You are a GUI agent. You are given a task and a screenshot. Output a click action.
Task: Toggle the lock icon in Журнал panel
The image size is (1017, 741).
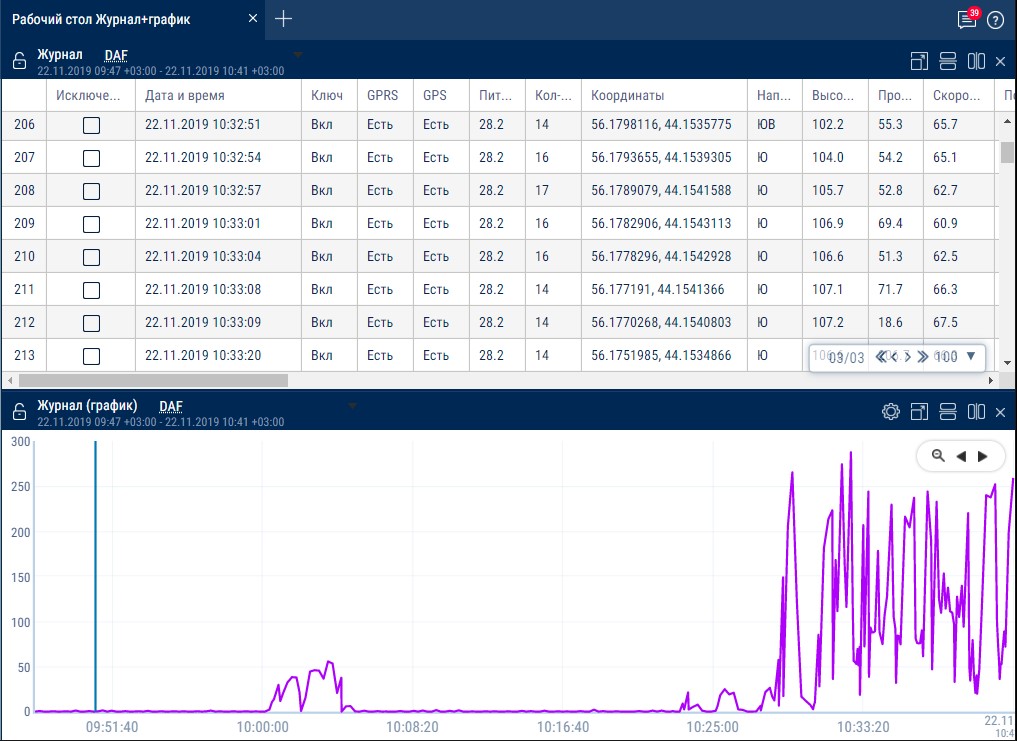point(19,61)
